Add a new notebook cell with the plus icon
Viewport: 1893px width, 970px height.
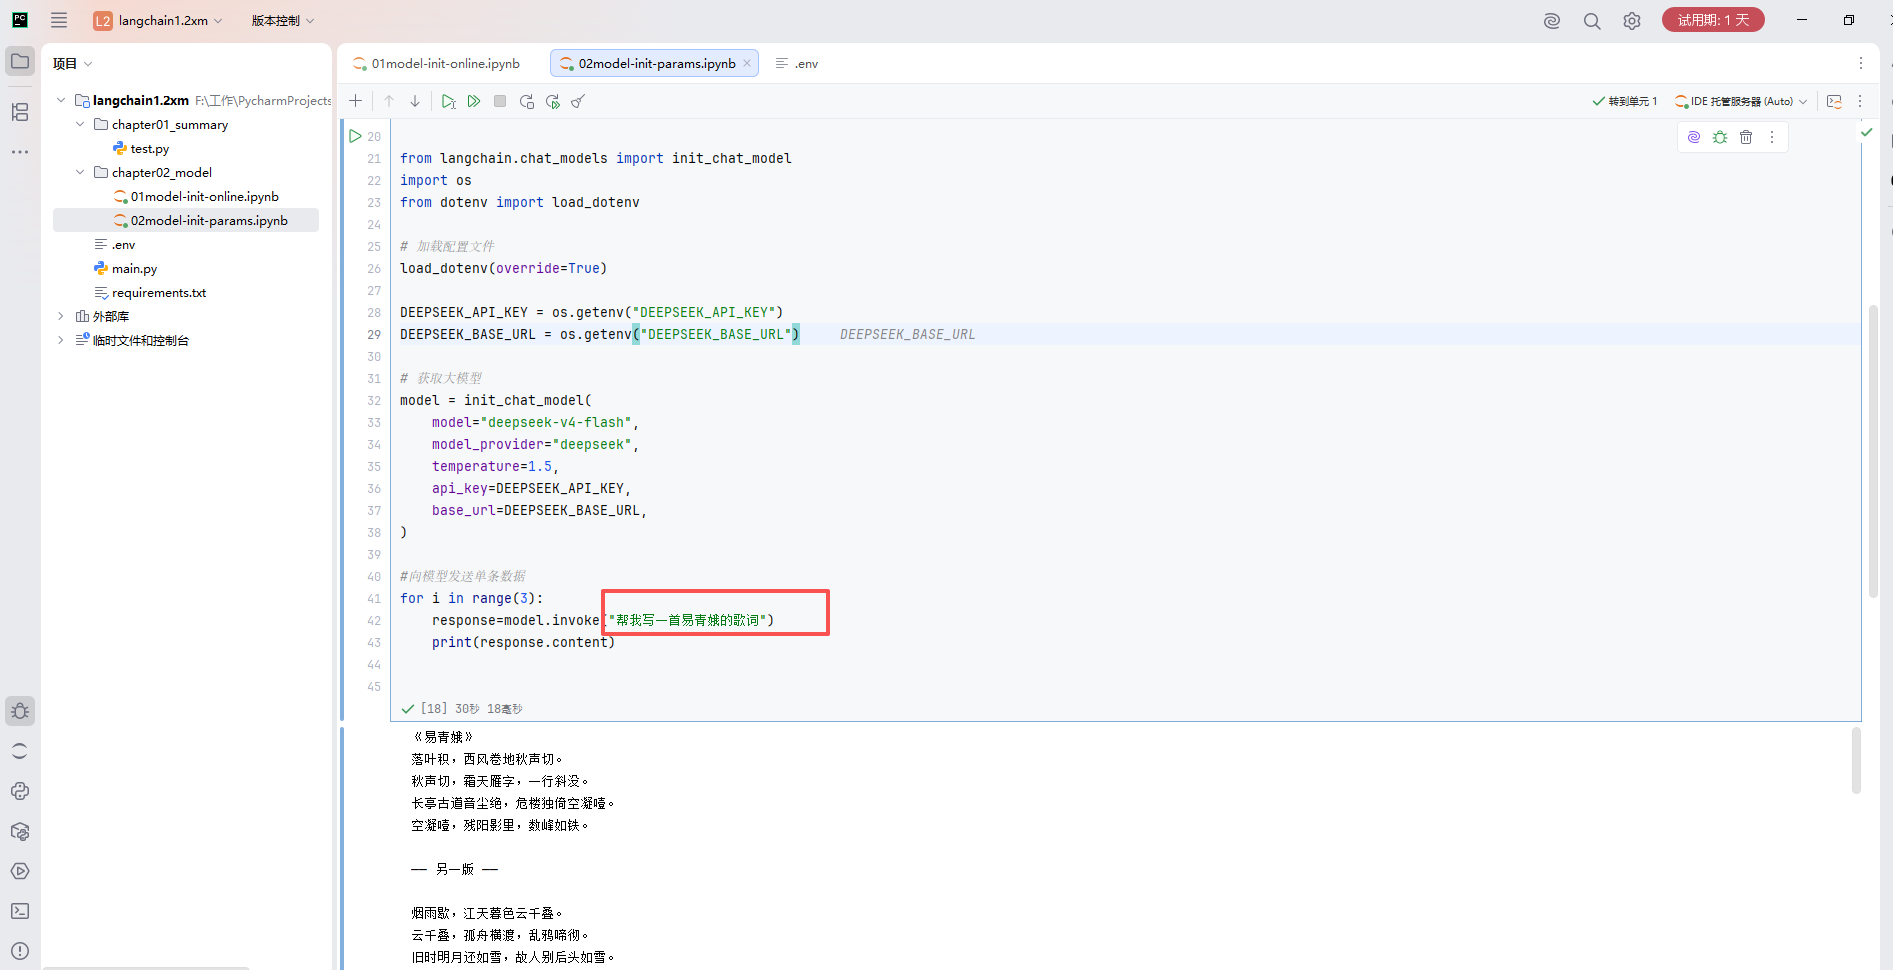355,101
